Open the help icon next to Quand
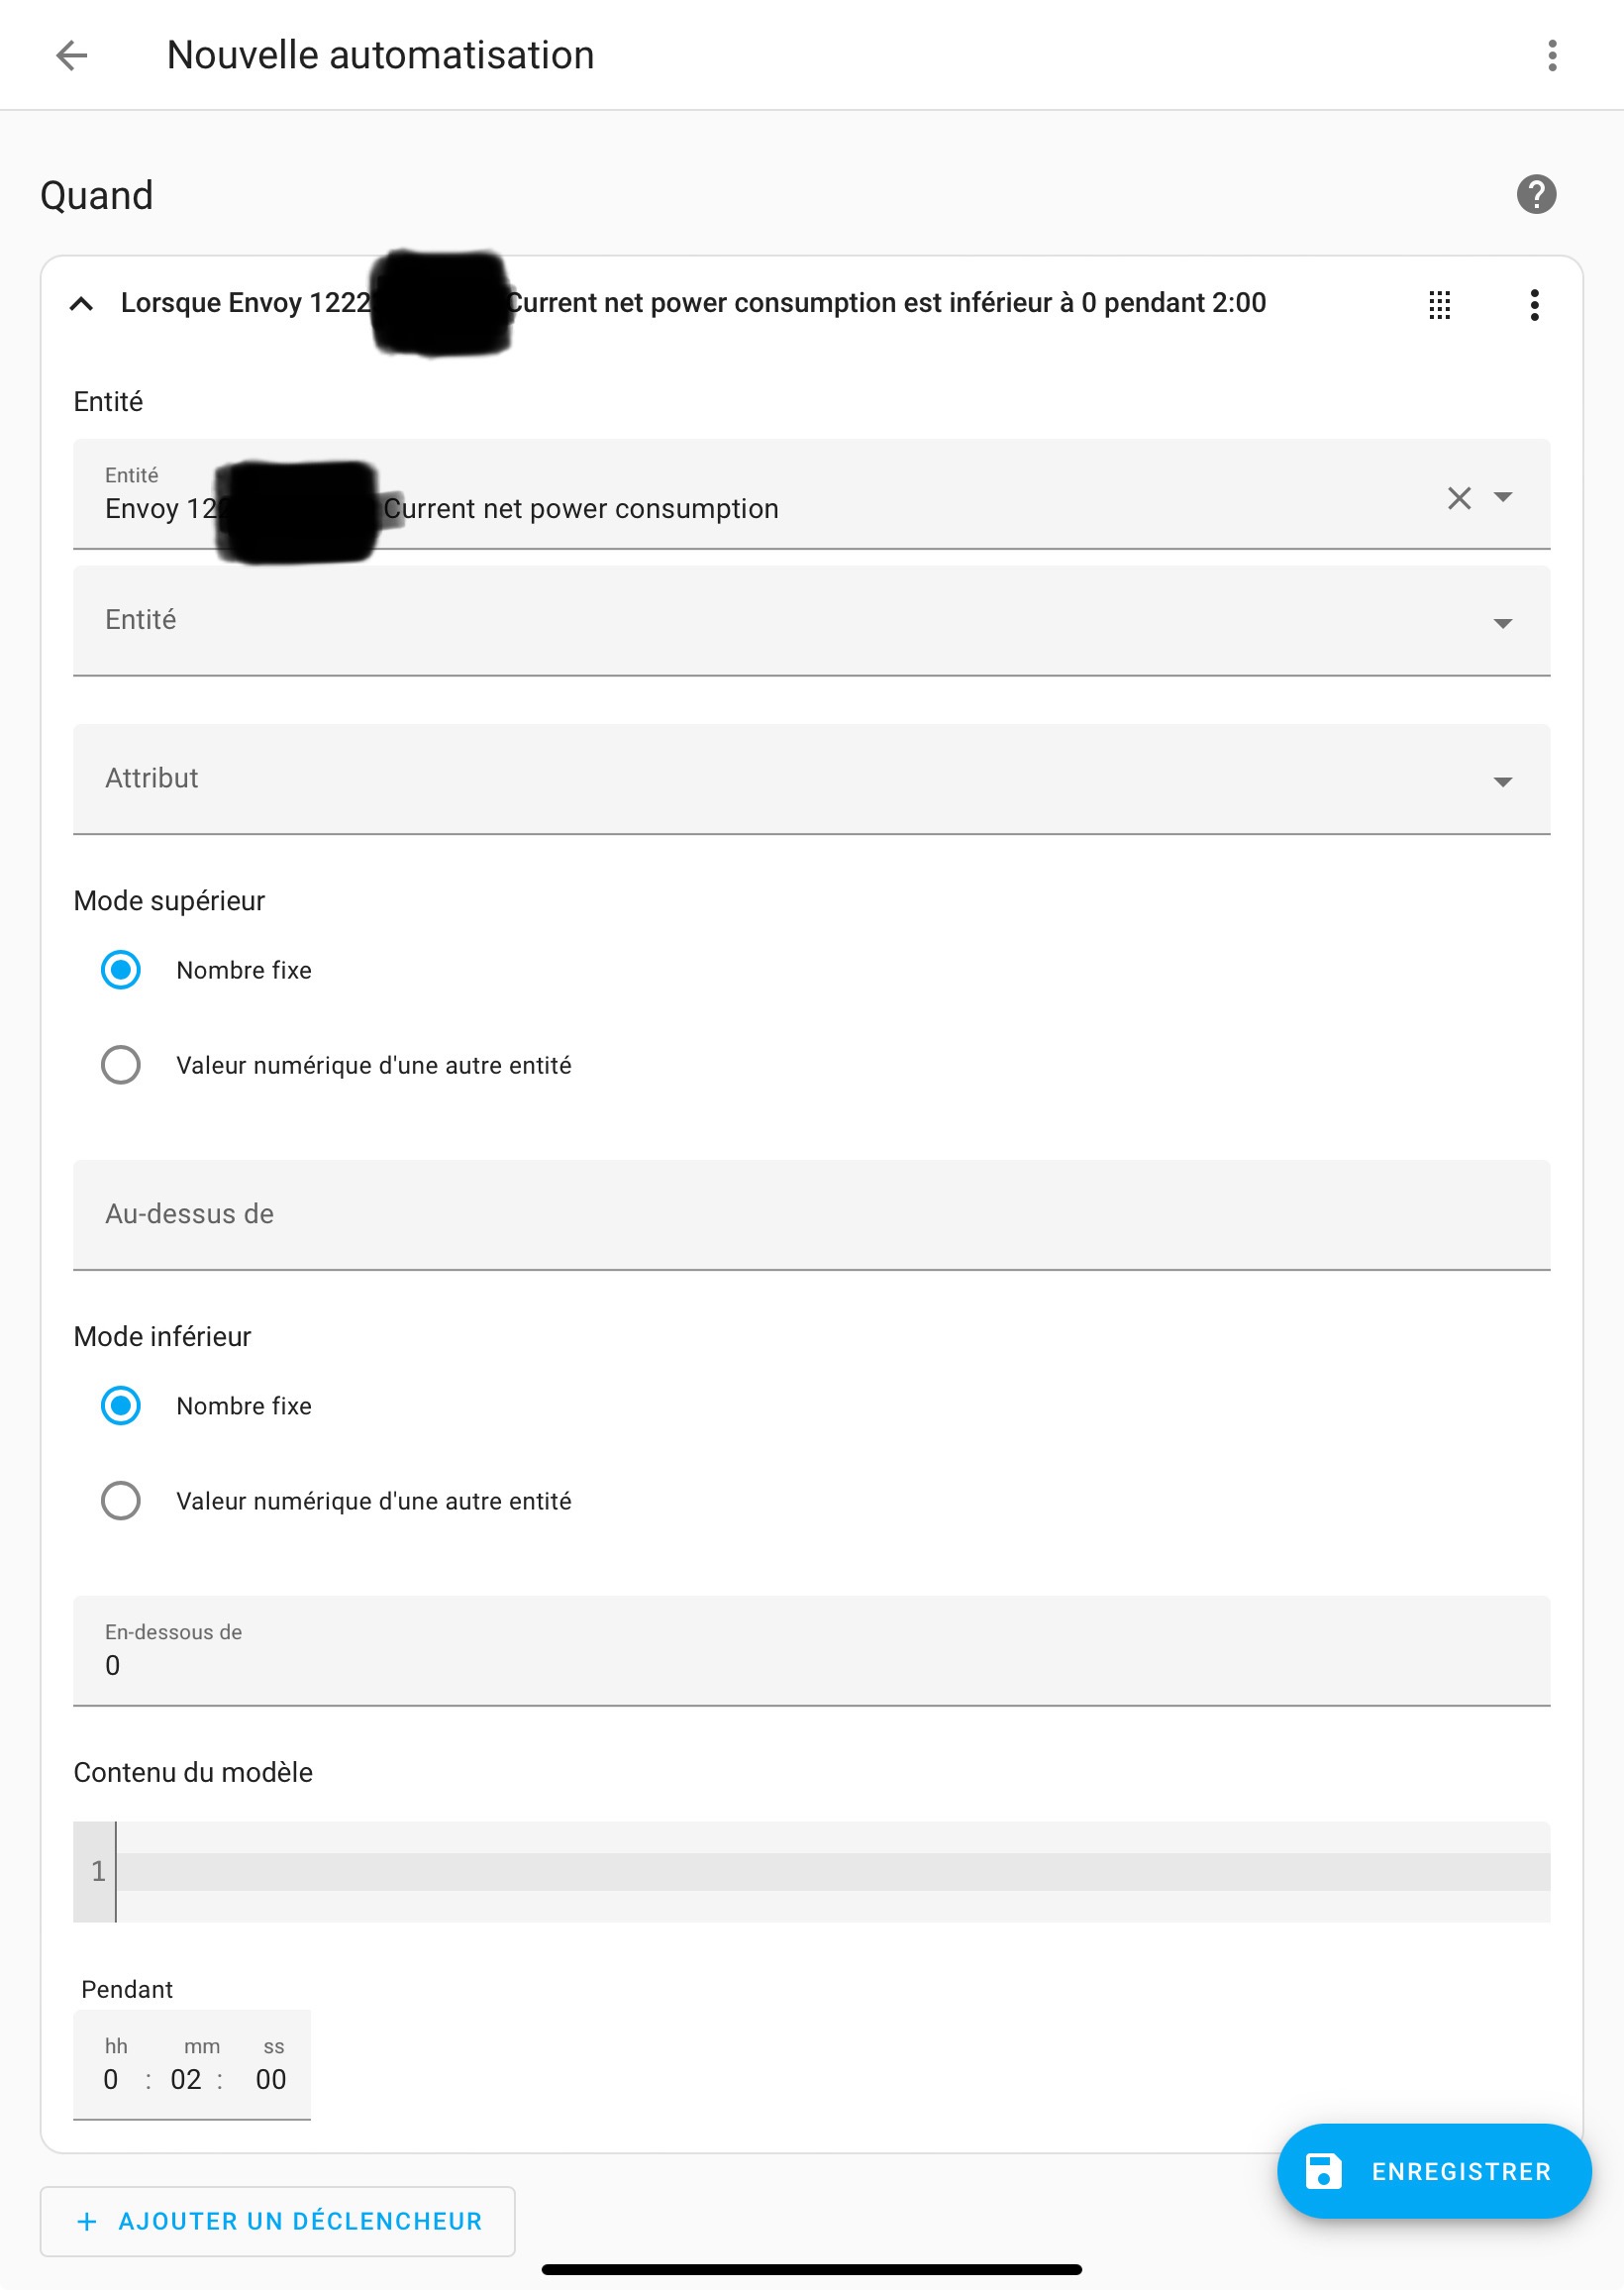The width and height of the screenshot is (1624, 2290). coord(1536,194)
